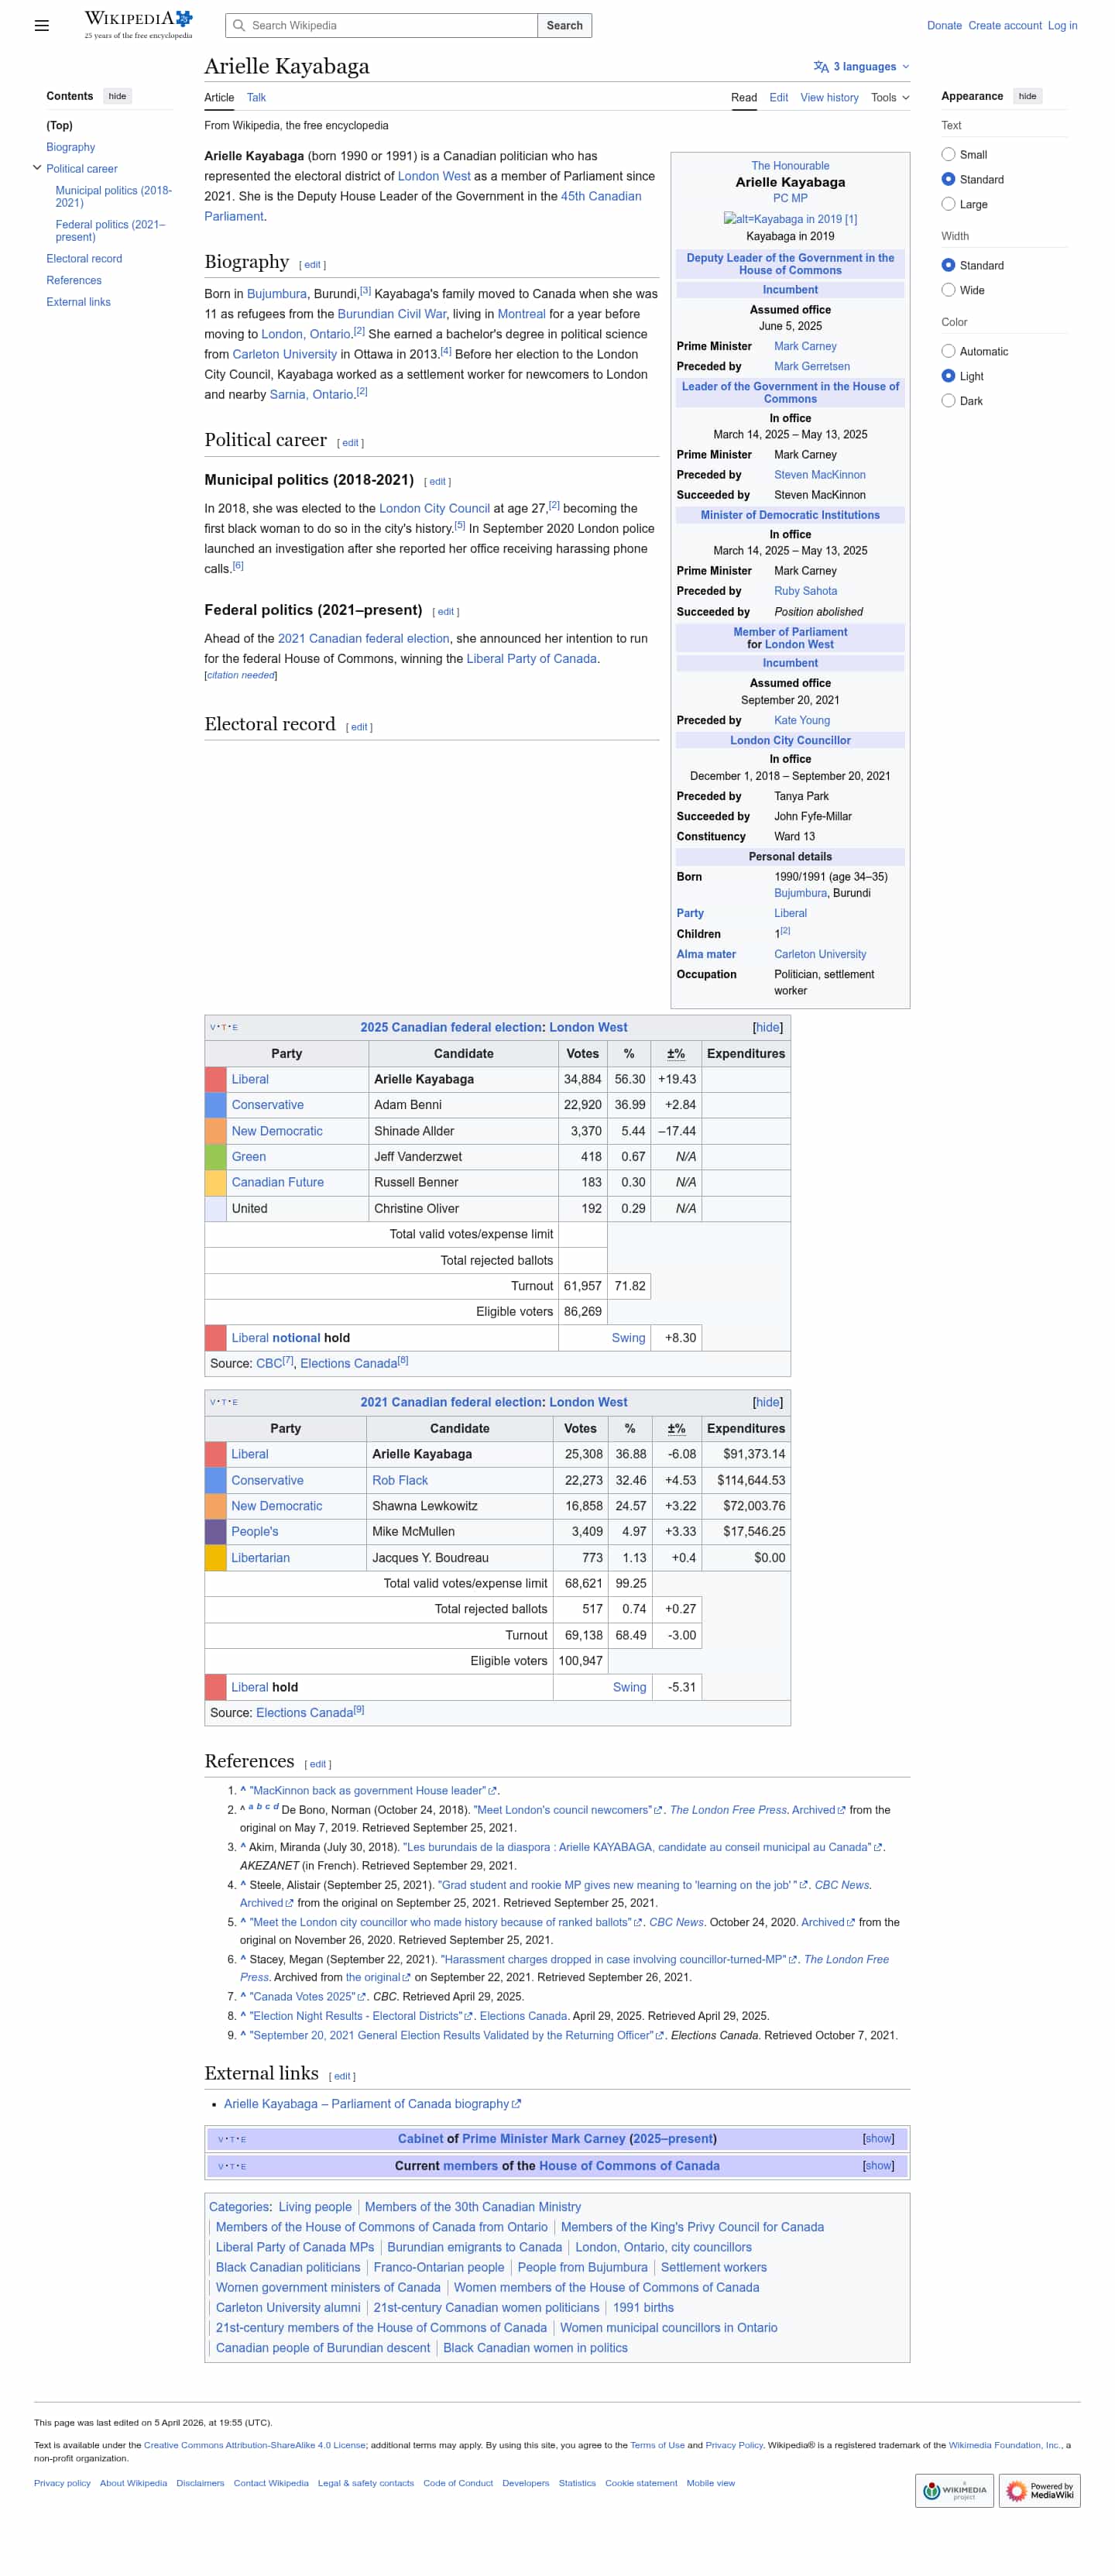Click the Log in link

[x=1062, y=26]
